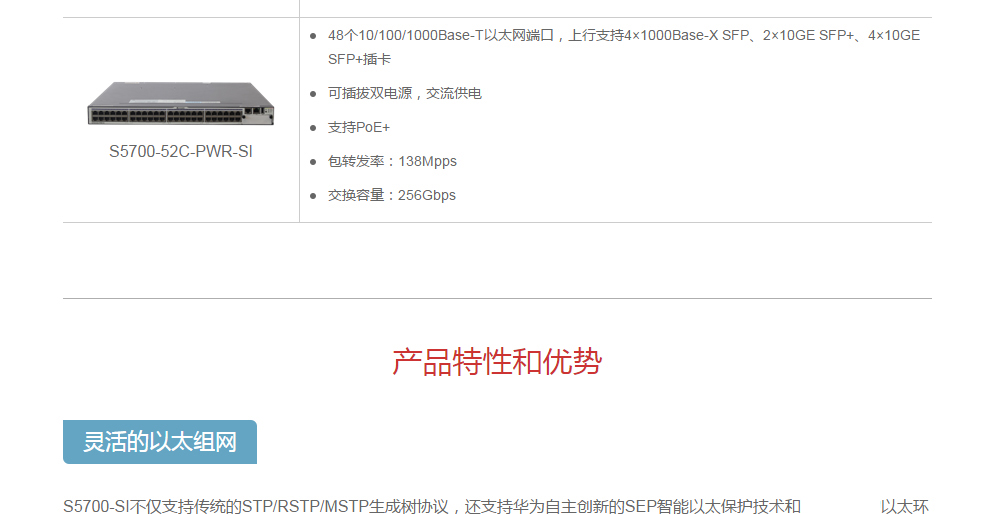Click the bullet dot beside 包转发率
This screenshot has height=514, width=990.
[x=313, y=162]
